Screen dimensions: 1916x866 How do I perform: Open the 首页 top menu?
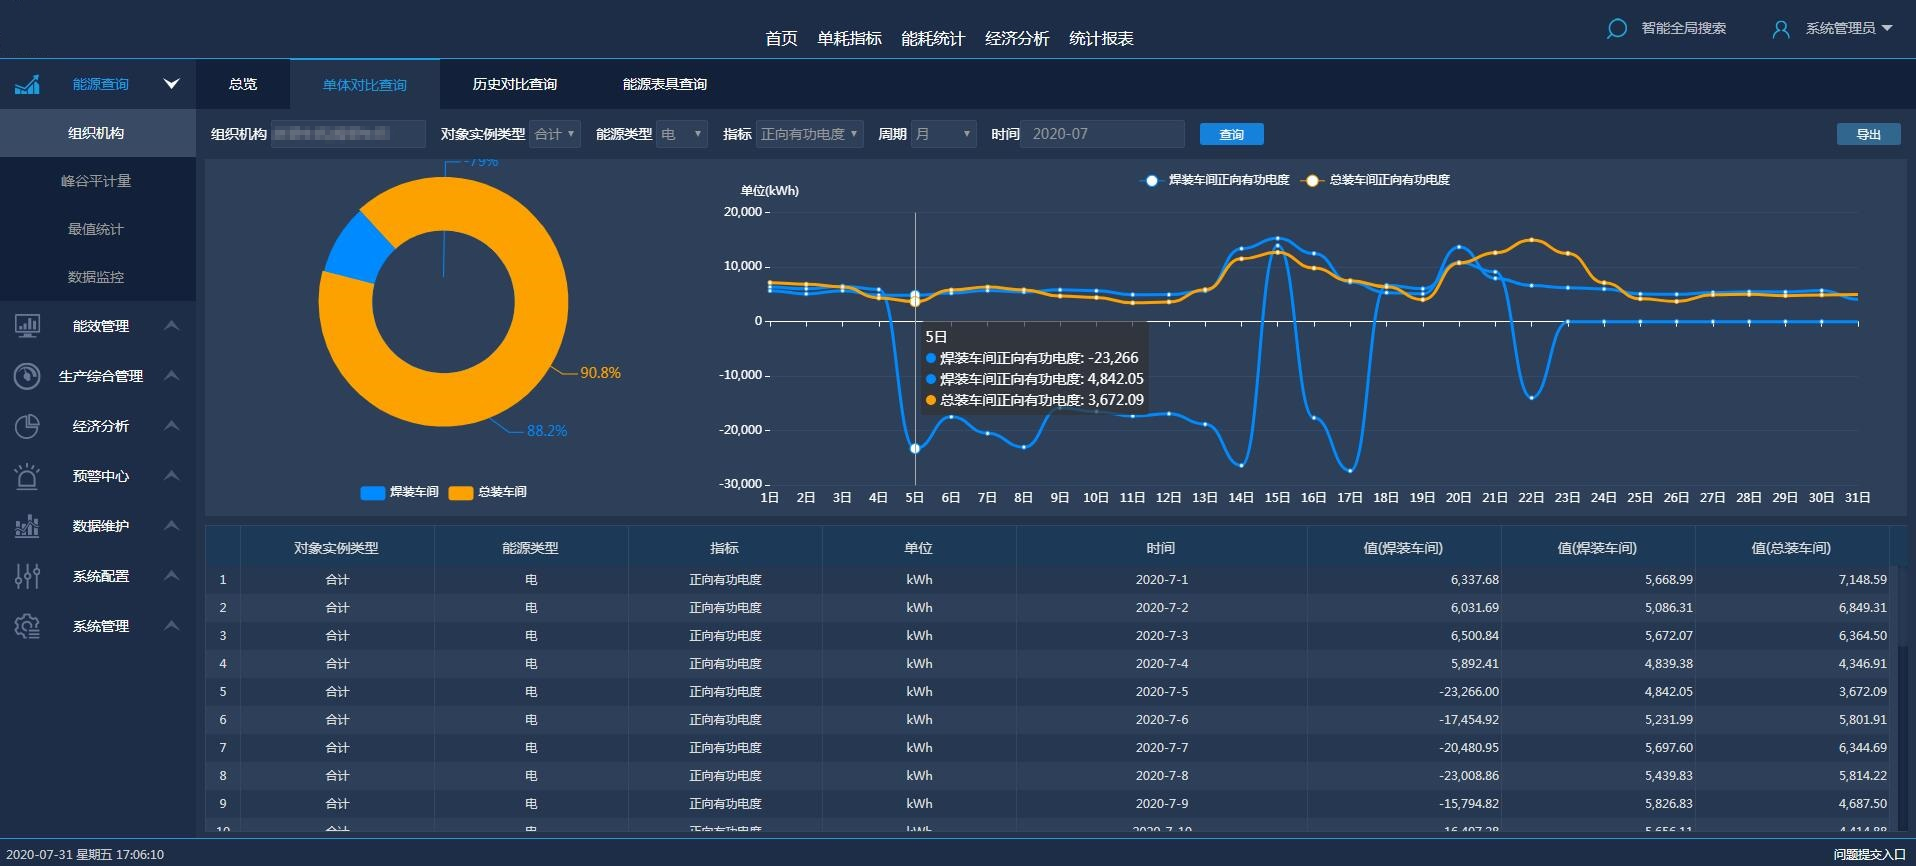[781, 38]
